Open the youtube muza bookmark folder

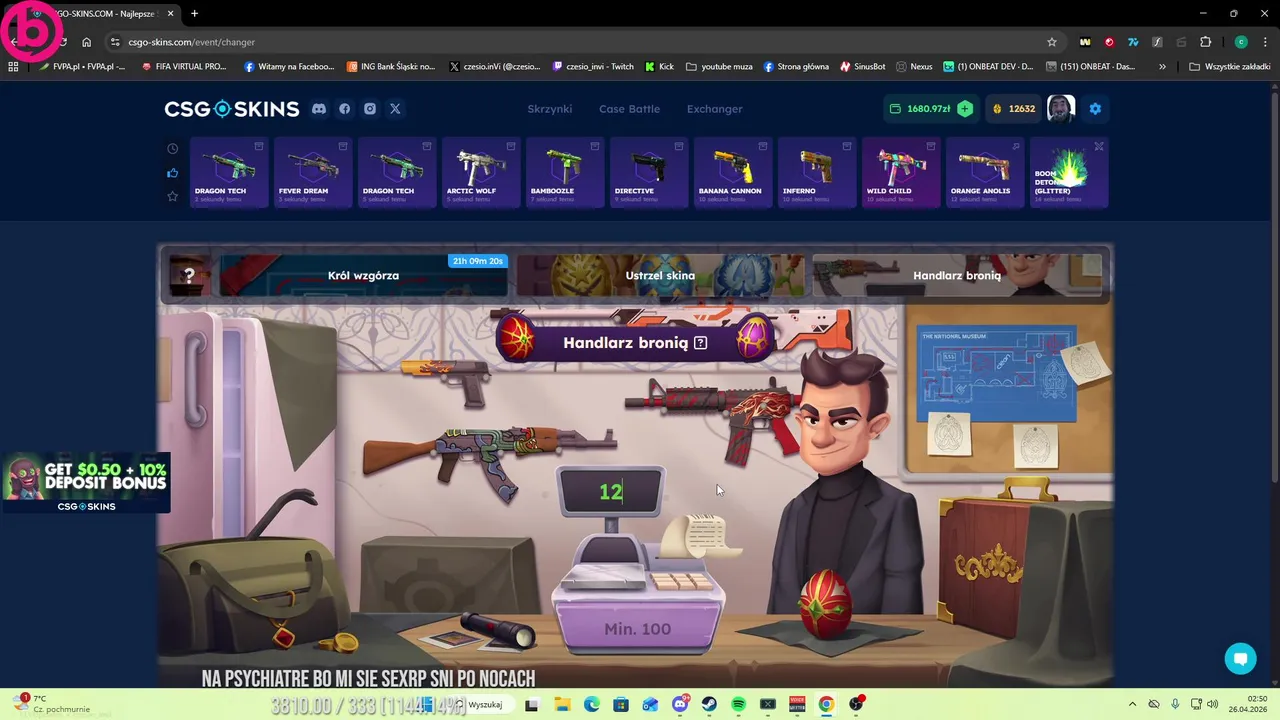click(x=720, y=67)
